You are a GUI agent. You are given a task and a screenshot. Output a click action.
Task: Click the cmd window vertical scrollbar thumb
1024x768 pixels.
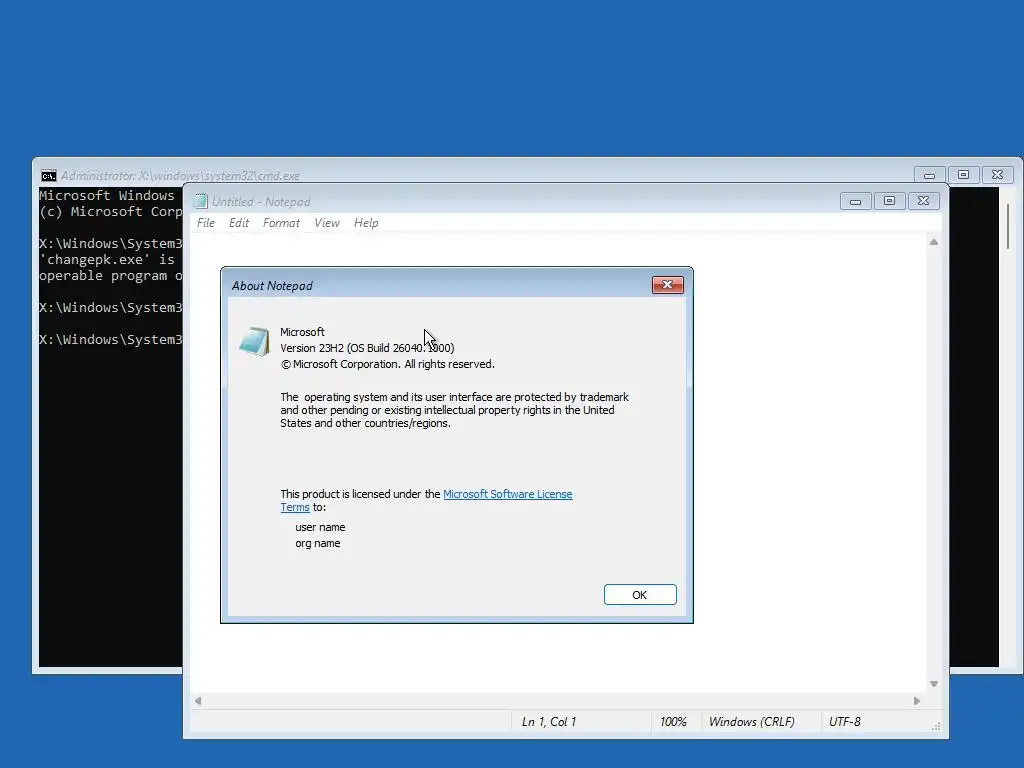pyautogui.click(x=1008, y=226)
